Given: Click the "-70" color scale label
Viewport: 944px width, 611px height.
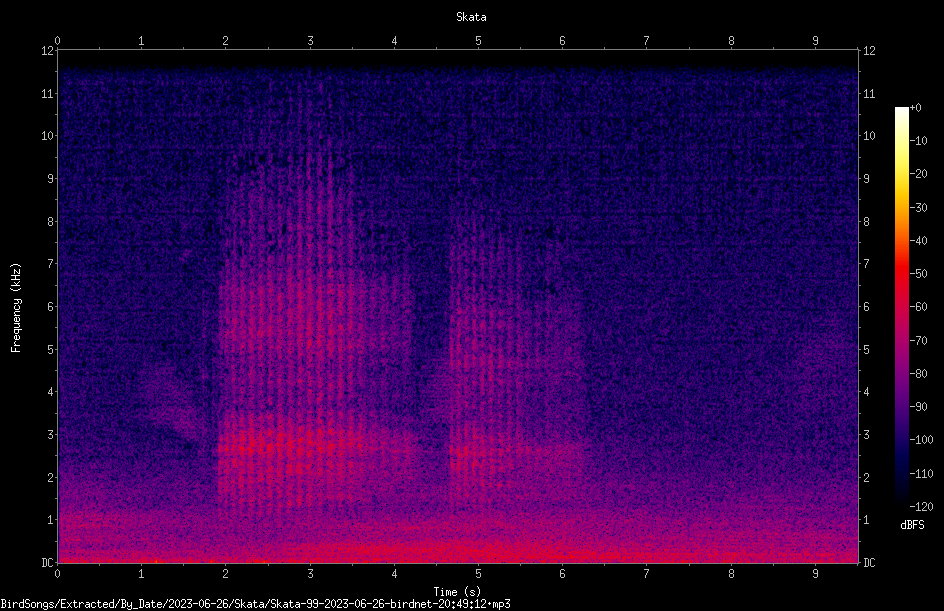Looking at the screenshot, I should 918,341.
